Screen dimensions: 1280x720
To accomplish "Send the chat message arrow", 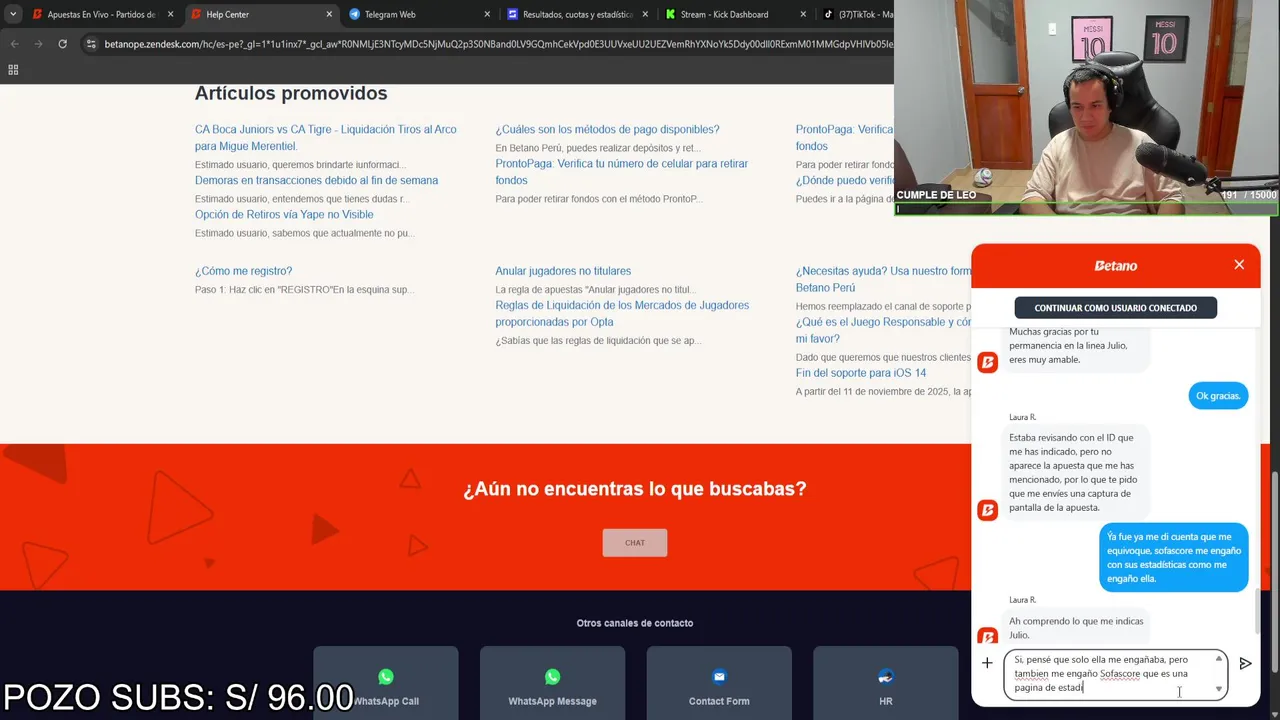I will [x=1245, y=663].
